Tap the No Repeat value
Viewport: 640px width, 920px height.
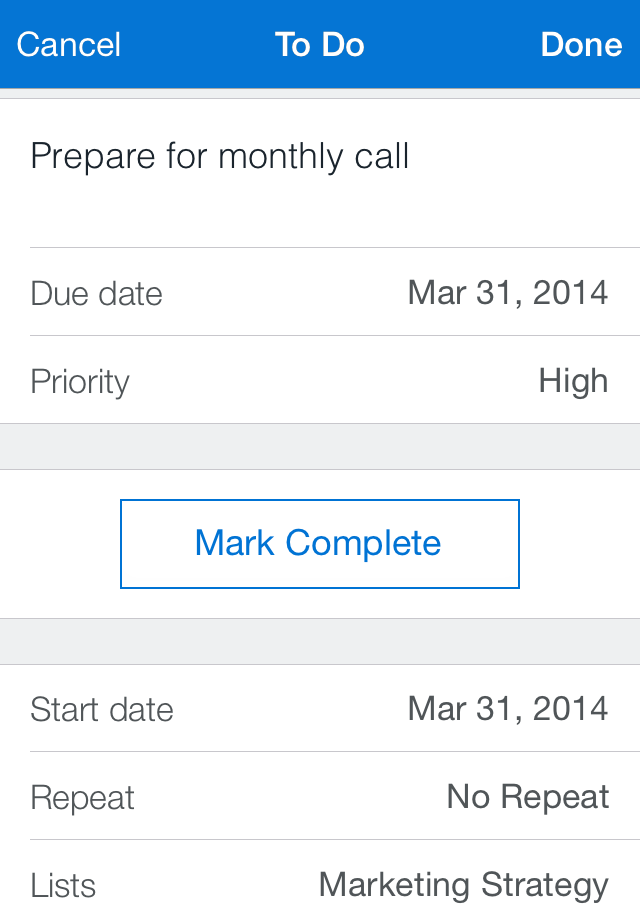pos(527,797)
